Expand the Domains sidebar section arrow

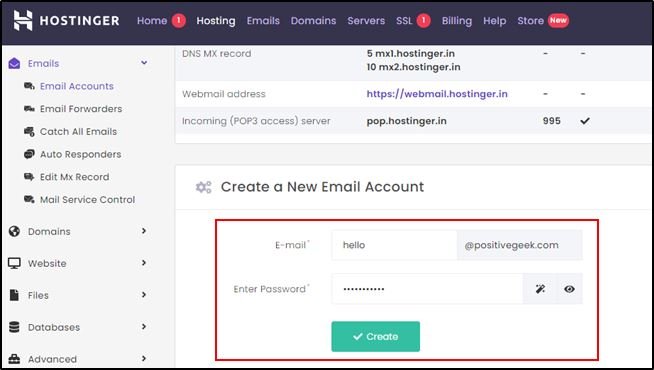click(144, 231)
